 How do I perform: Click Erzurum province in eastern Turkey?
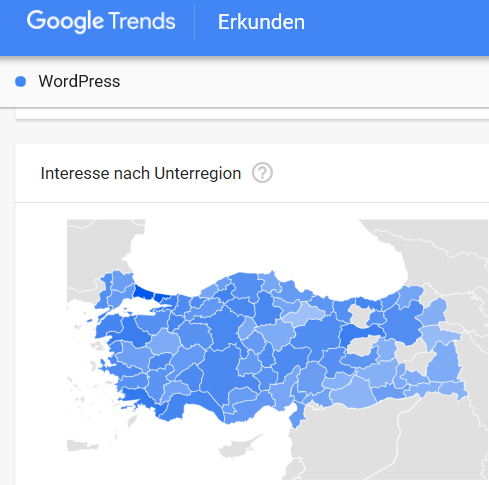[402, 322]
